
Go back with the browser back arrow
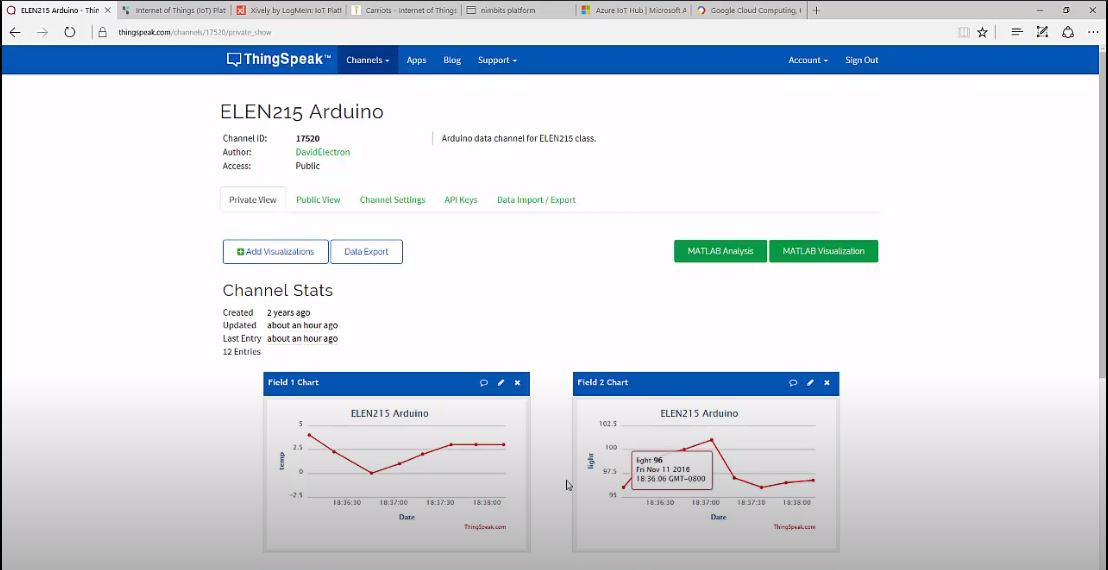click(15, 32)
